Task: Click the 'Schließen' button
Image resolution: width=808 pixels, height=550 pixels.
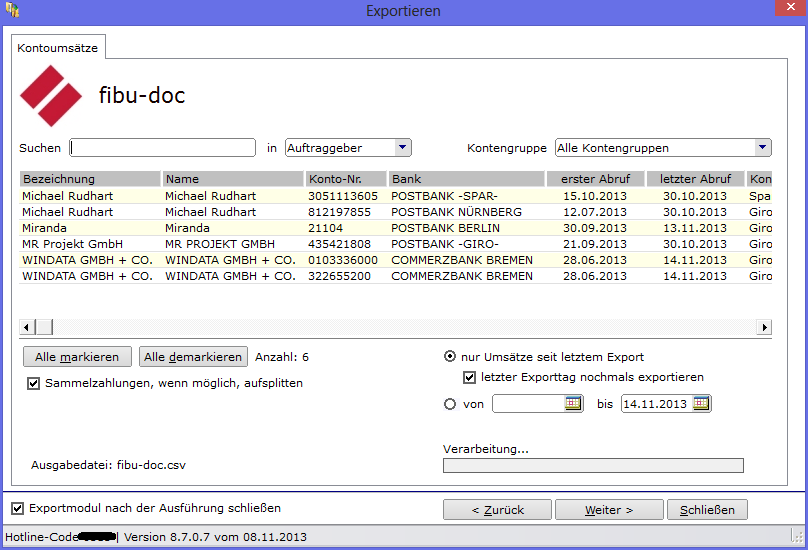Action: 707,510
